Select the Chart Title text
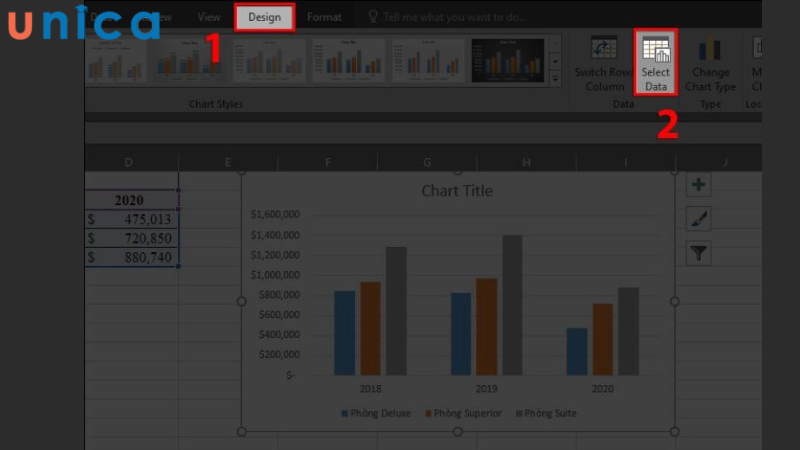Image resolution: width=800 pixels, height=450 pixels. click(457, 191)
